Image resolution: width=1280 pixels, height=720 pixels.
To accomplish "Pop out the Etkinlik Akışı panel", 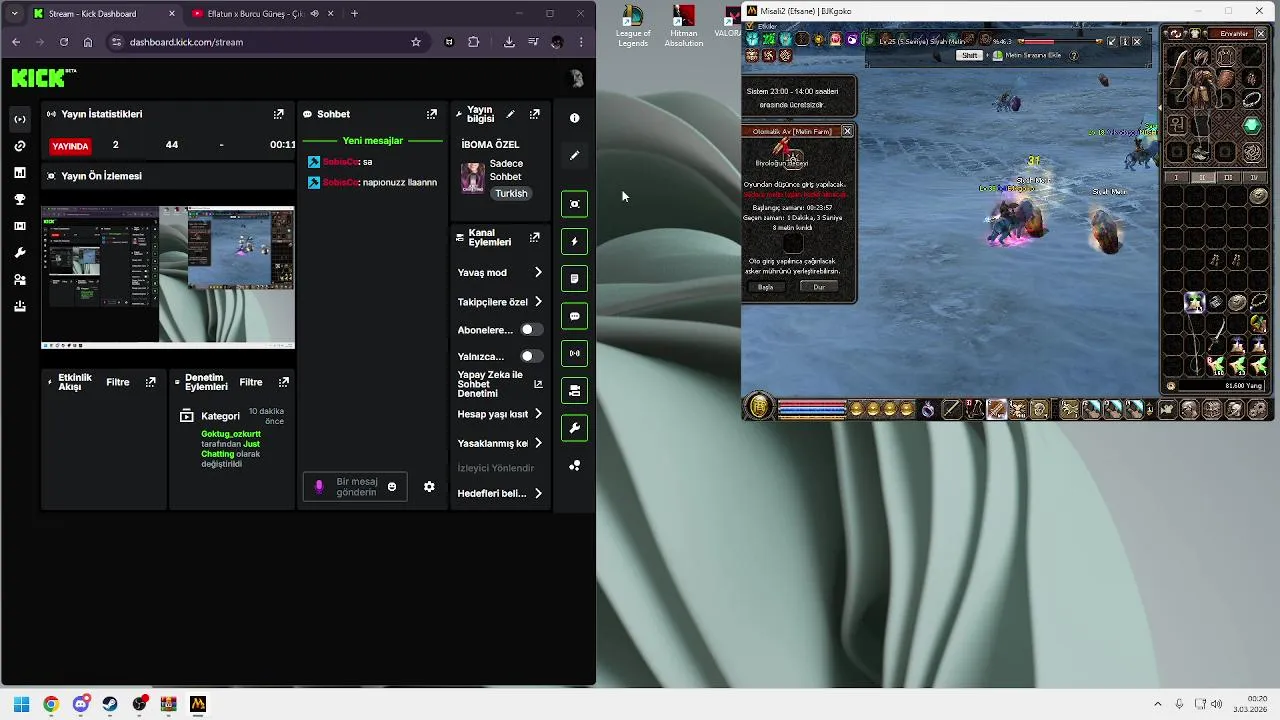I will point(151,382).
